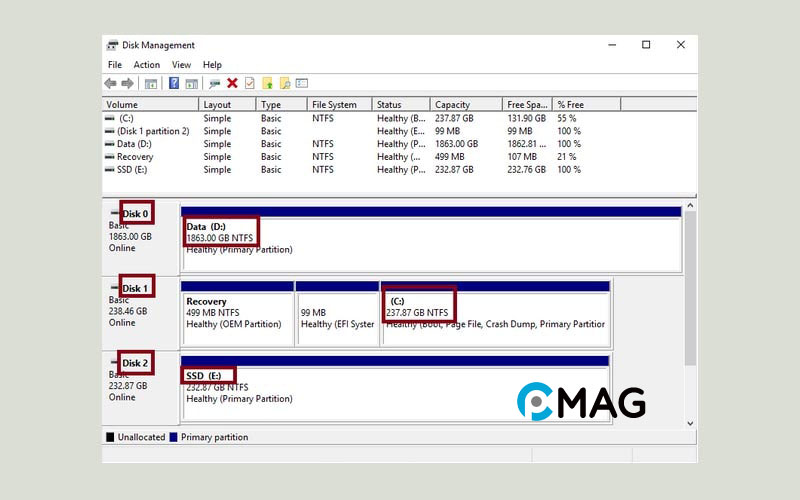Open the View menu

pyautogui.click(x=181, y=65)
